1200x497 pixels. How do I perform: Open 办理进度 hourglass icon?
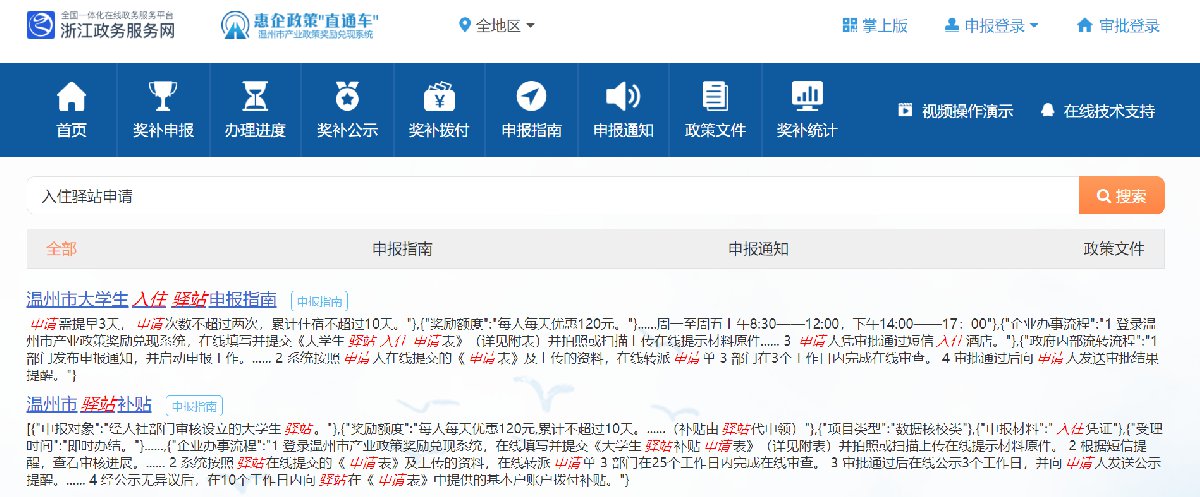[x=255, y=97]
